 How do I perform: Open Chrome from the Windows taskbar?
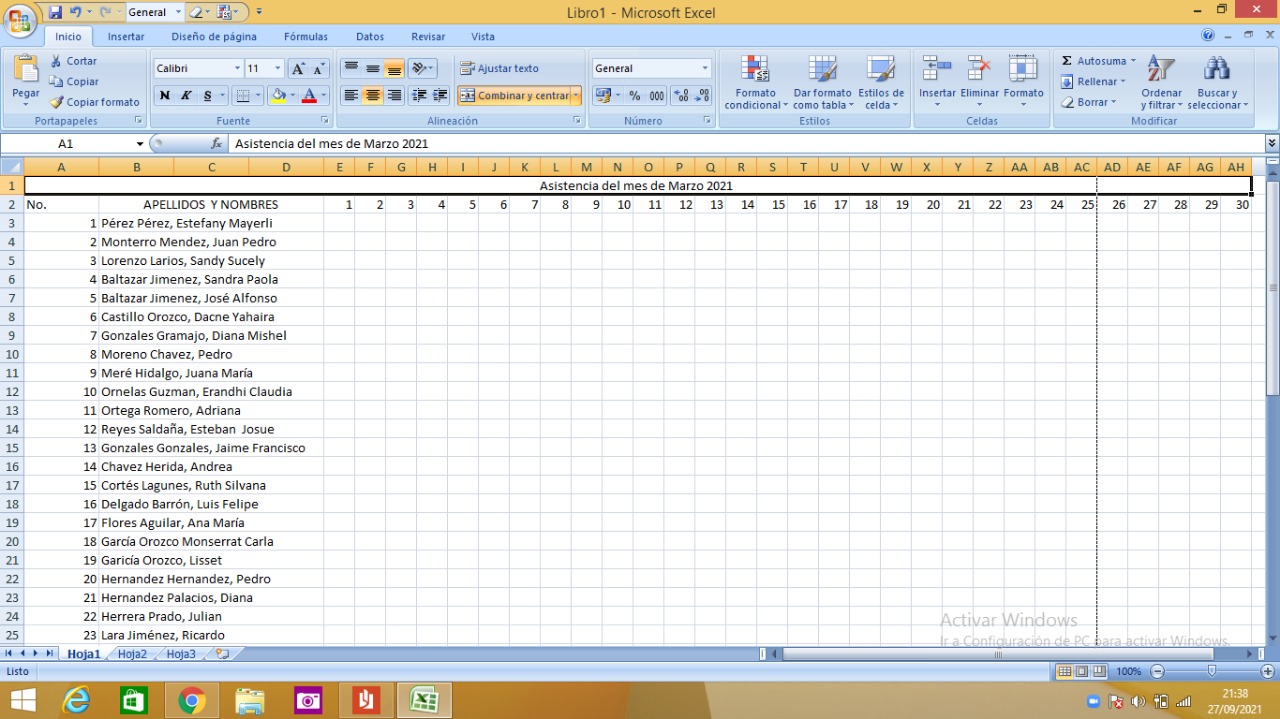[x=191, y=700]
